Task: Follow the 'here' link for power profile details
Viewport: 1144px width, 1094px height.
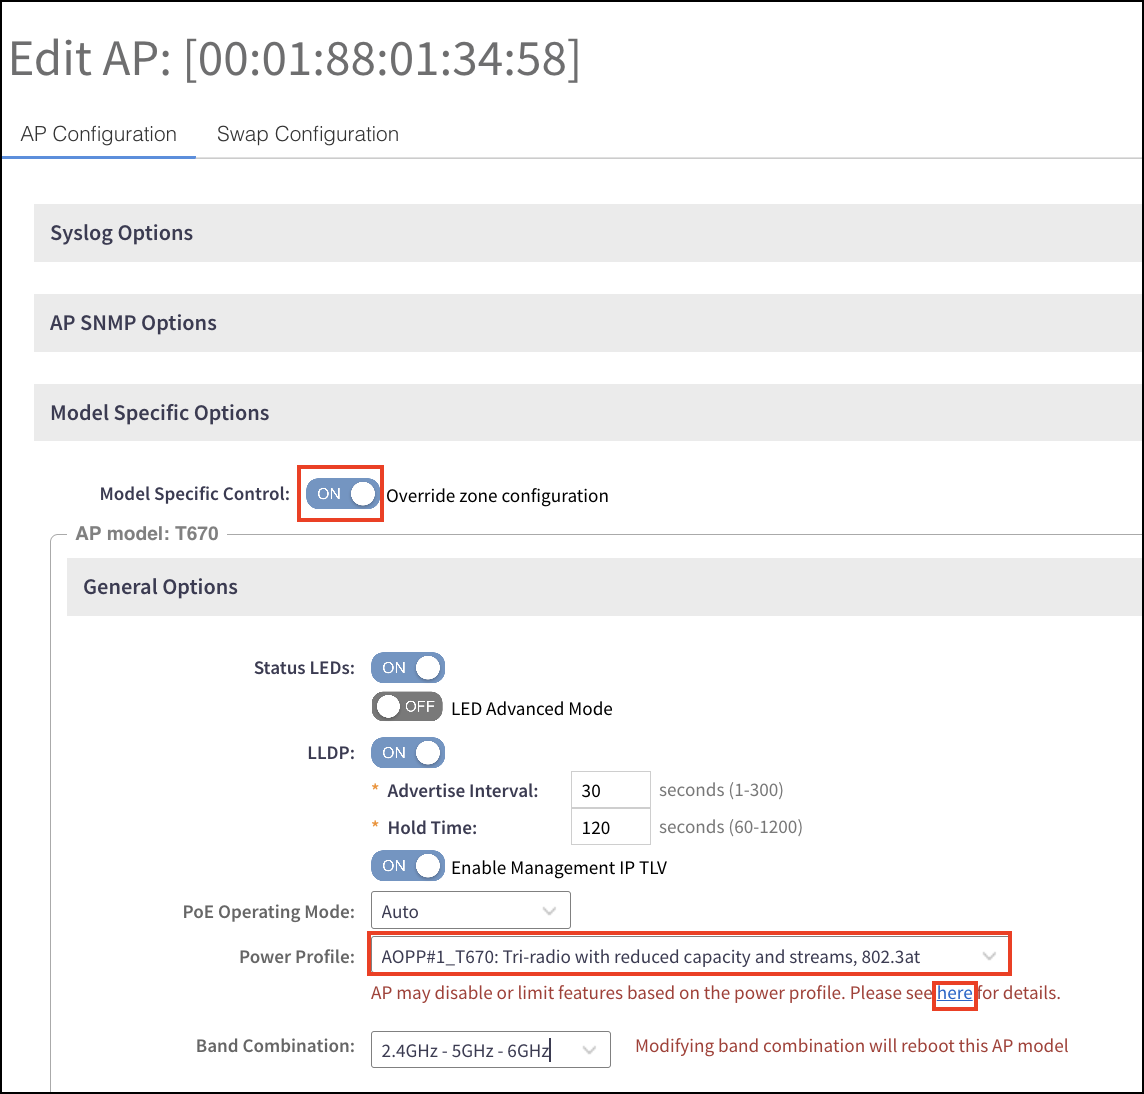Action: point(954,993)
